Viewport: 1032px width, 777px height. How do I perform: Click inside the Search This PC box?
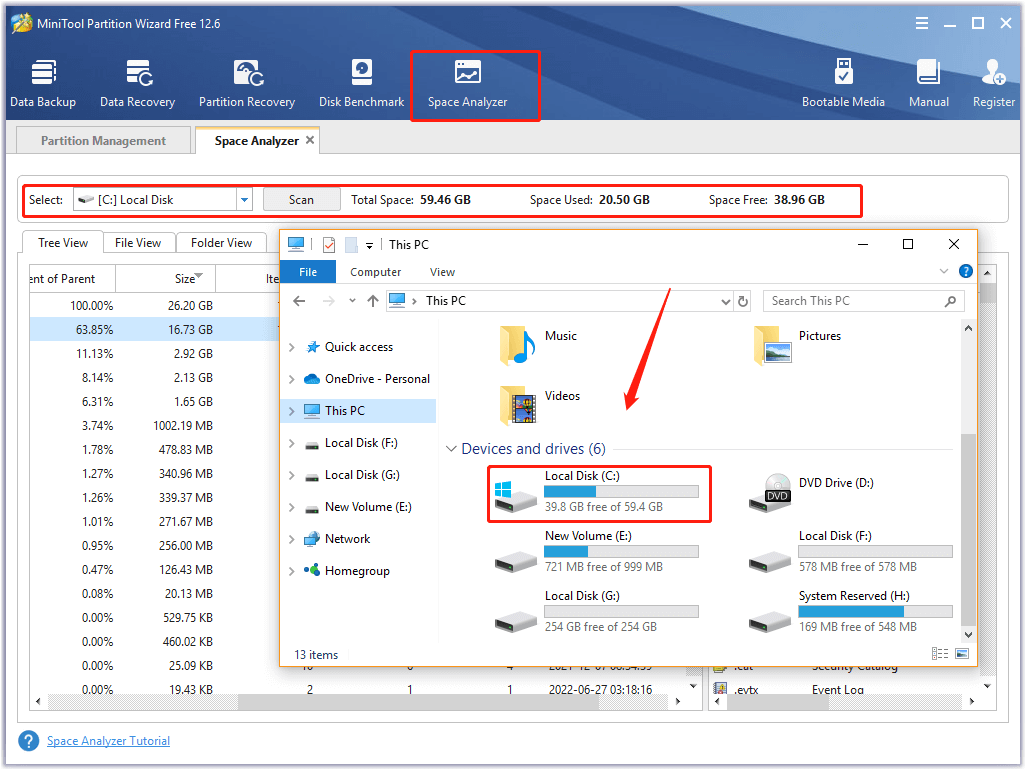point(862,300)
